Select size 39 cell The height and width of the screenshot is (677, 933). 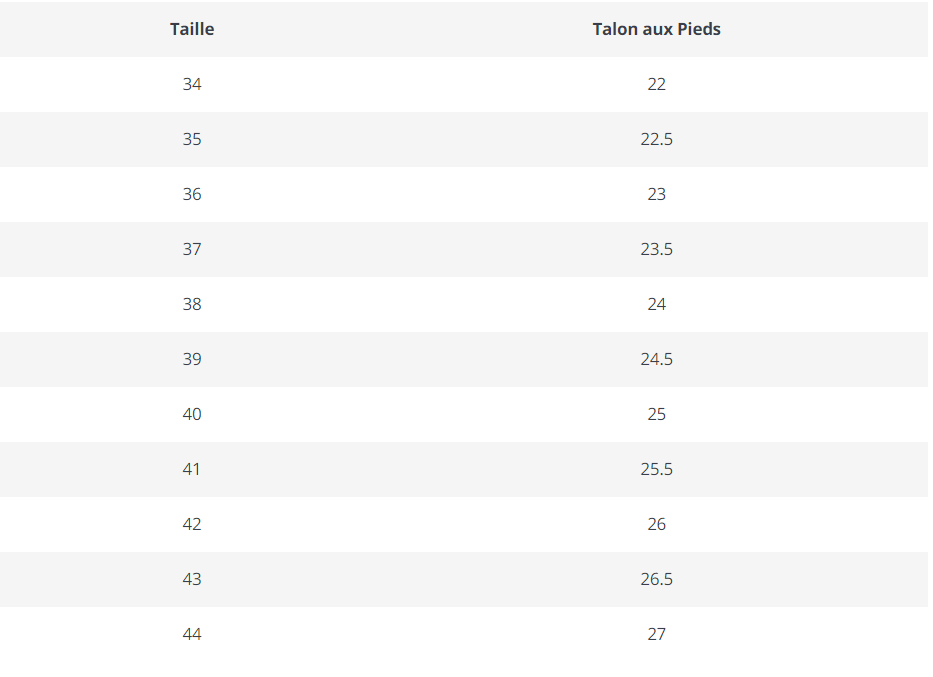click(192, 359)
